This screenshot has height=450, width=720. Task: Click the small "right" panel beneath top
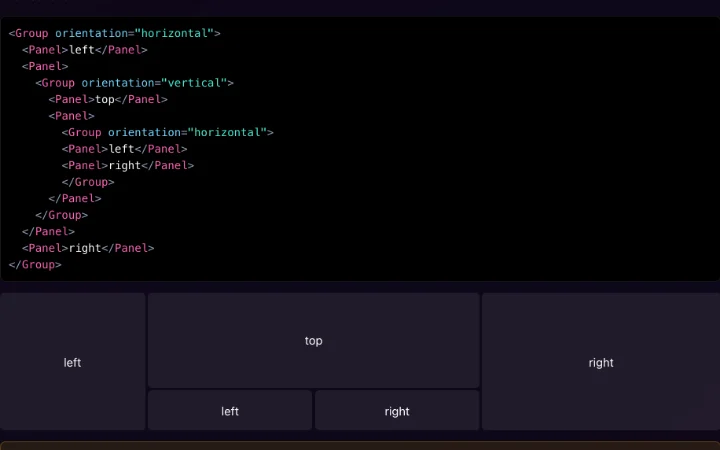coord(397,411)
